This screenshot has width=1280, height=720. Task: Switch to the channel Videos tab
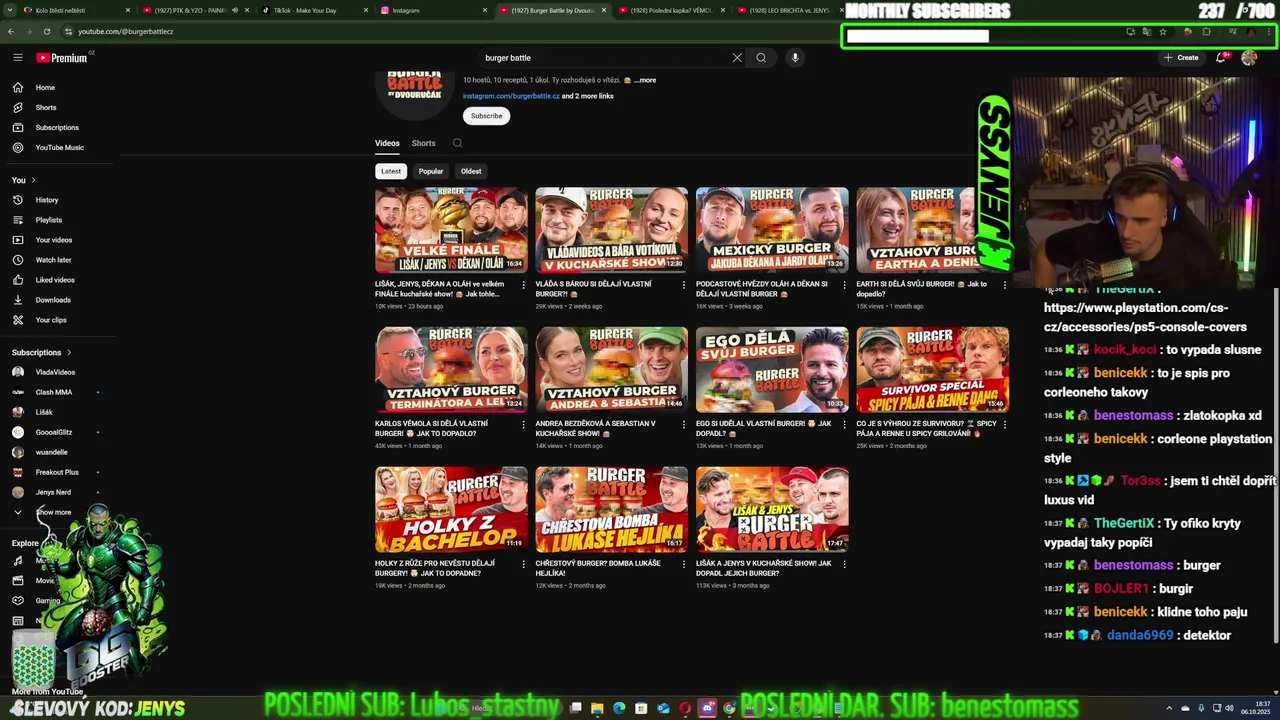(387, 143)
